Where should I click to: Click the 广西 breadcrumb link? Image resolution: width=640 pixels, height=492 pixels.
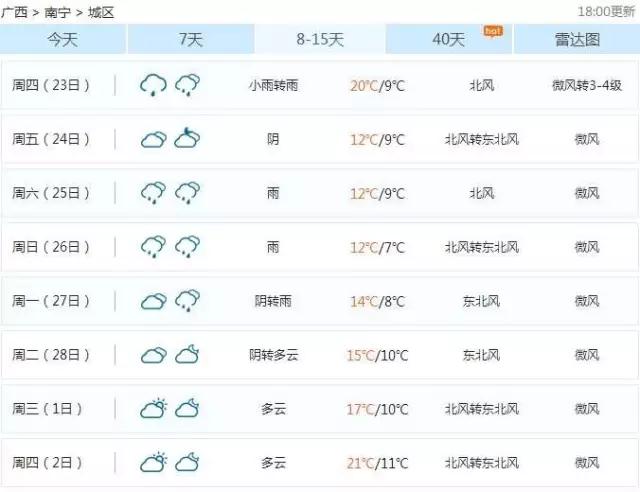click(14, 12)
